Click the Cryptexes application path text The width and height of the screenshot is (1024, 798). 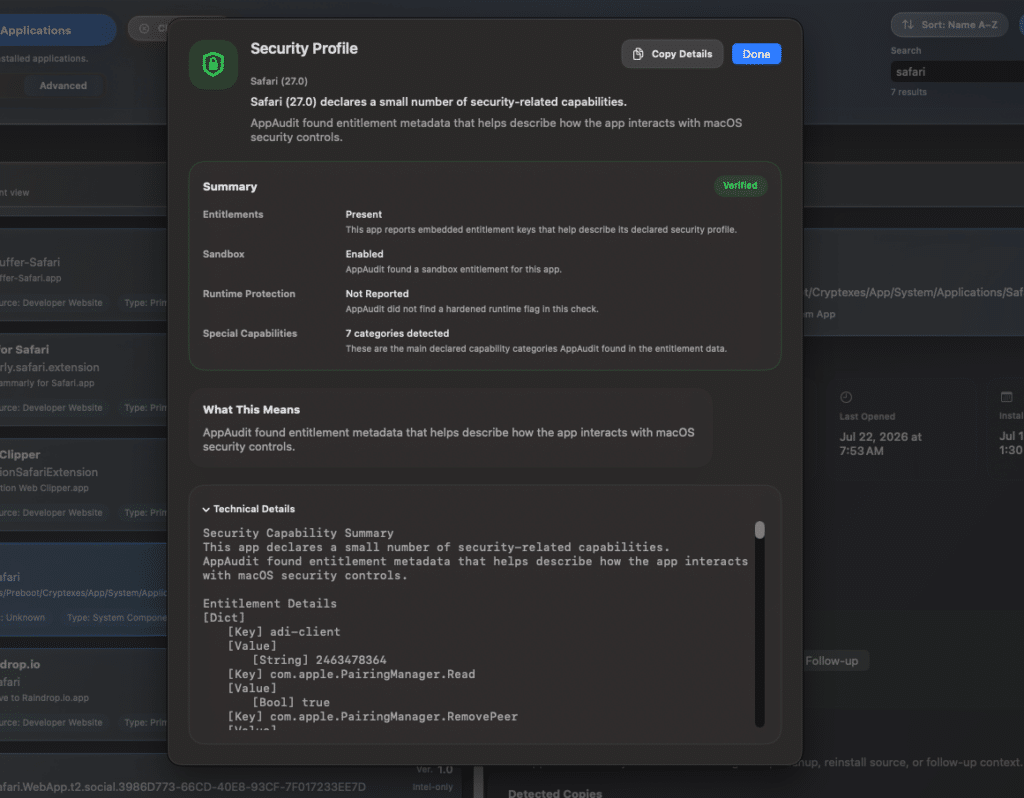914,292
